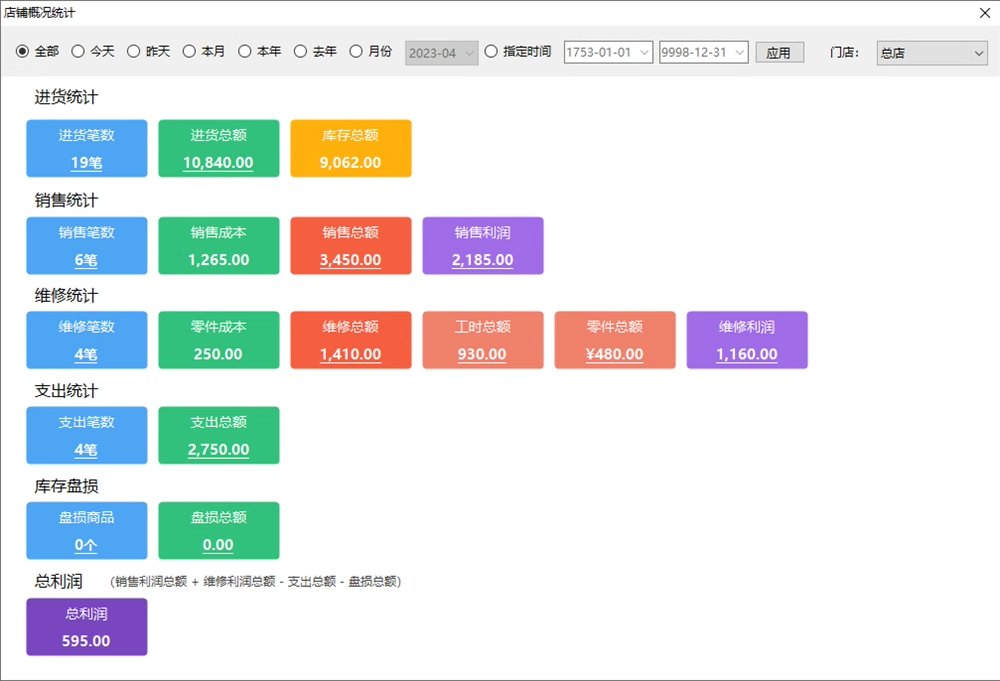Click the 零件成本 250.00 tile
1000x681 pixels.
click(219, 340)
